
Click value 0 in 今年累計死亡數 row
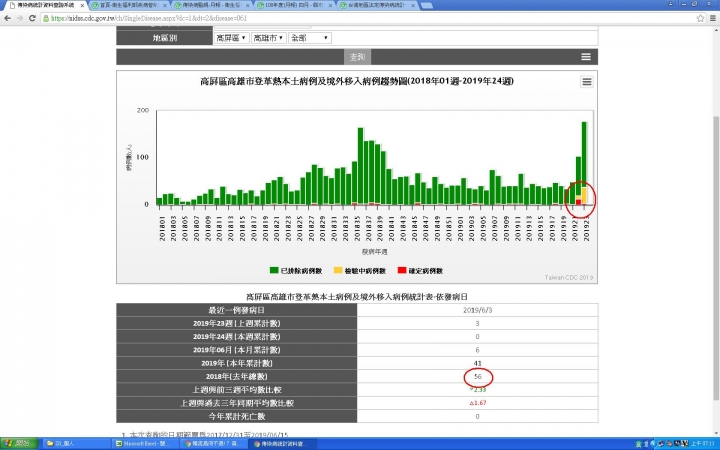(478, 416)
